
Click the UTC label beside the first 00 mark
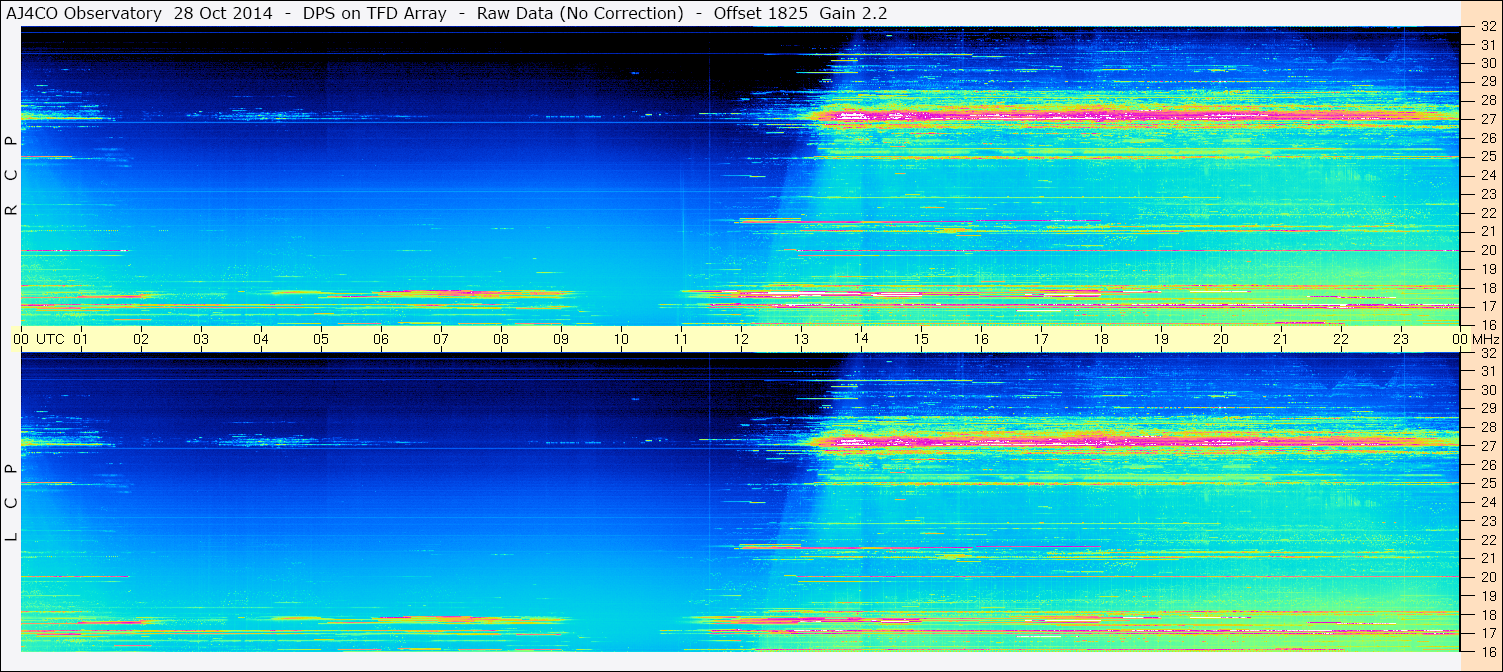pyautogui.click(x=51, y=339)
